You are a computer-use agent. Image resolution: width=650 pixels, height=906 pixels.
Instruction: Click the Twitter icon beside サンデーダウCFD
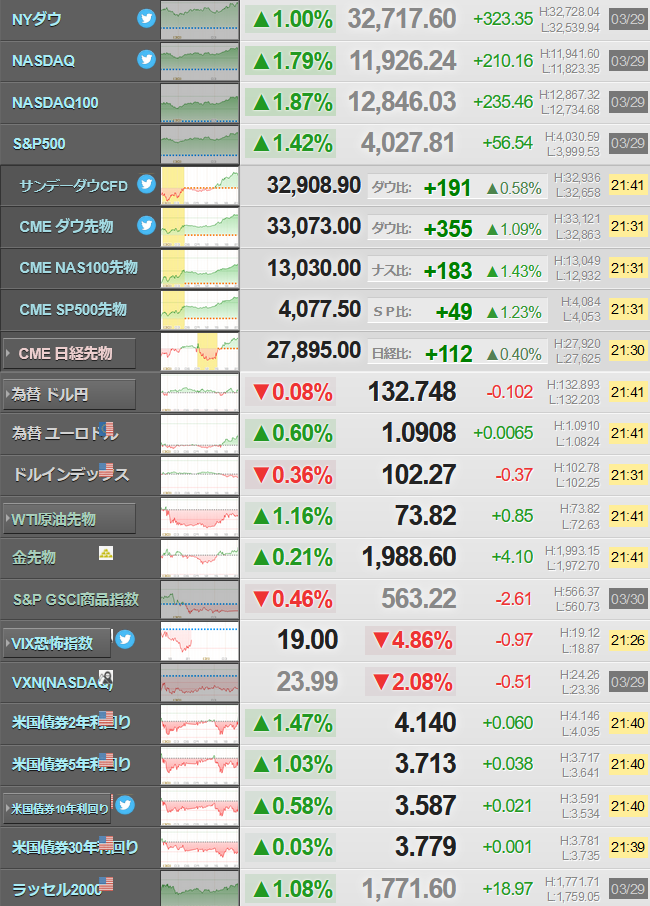(146, 184)
